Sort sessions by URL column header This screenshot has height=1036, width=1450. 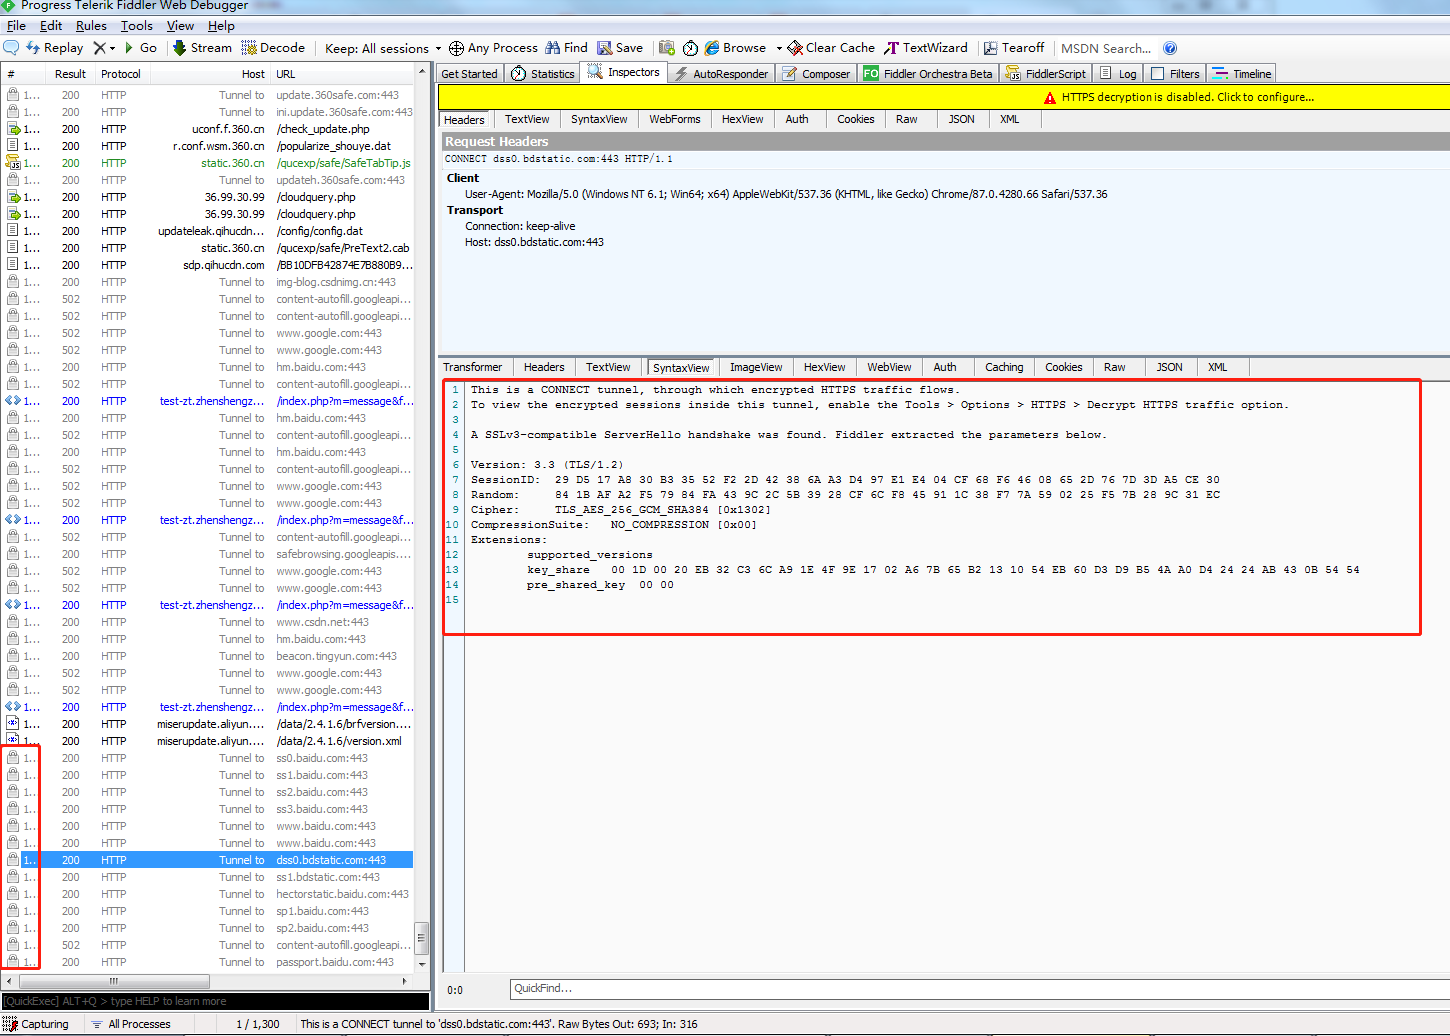click(342, 74)
